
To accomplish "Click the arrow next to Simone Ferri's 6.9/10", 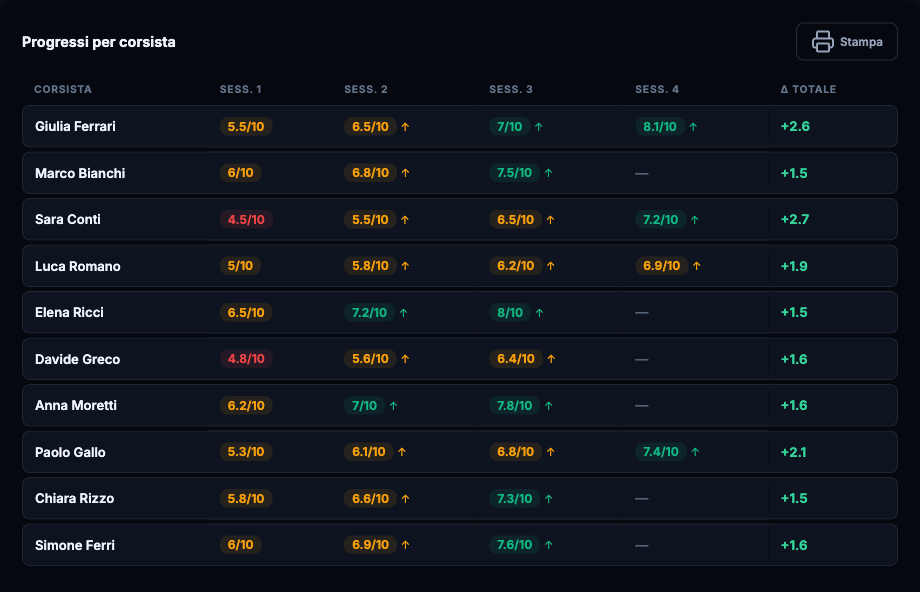I will pos(405,545).
